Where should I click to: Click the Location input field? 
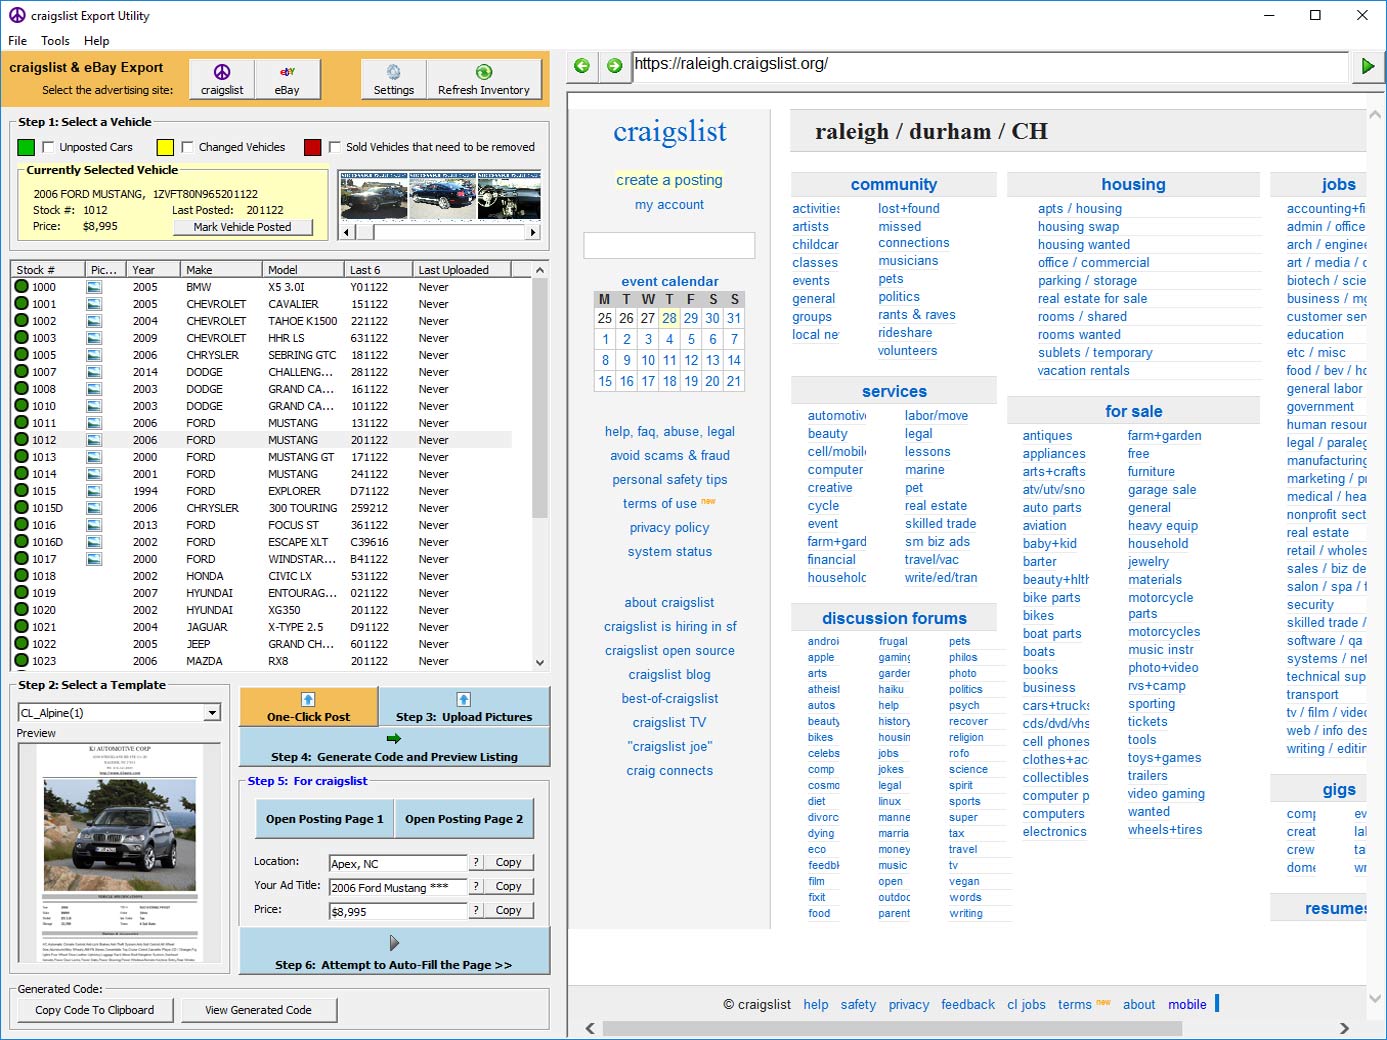click(398, 863)
